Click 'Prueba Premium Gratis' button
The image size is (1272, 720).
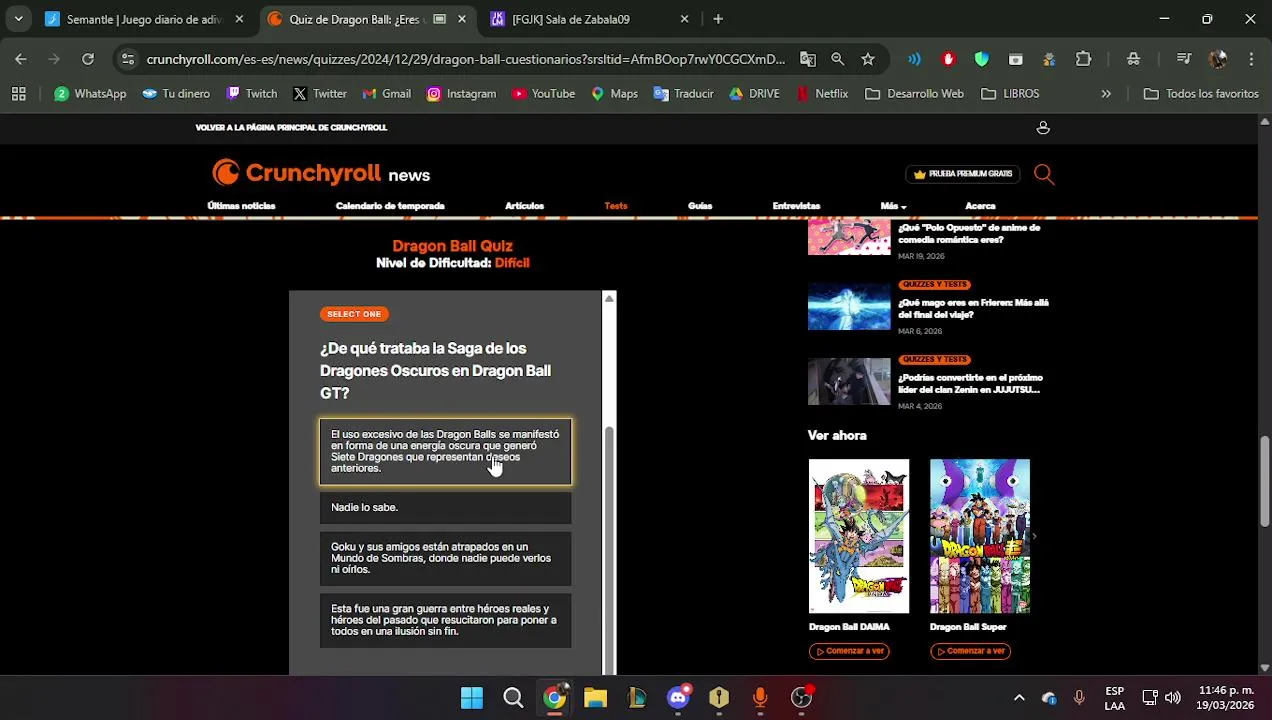point(962,174)
